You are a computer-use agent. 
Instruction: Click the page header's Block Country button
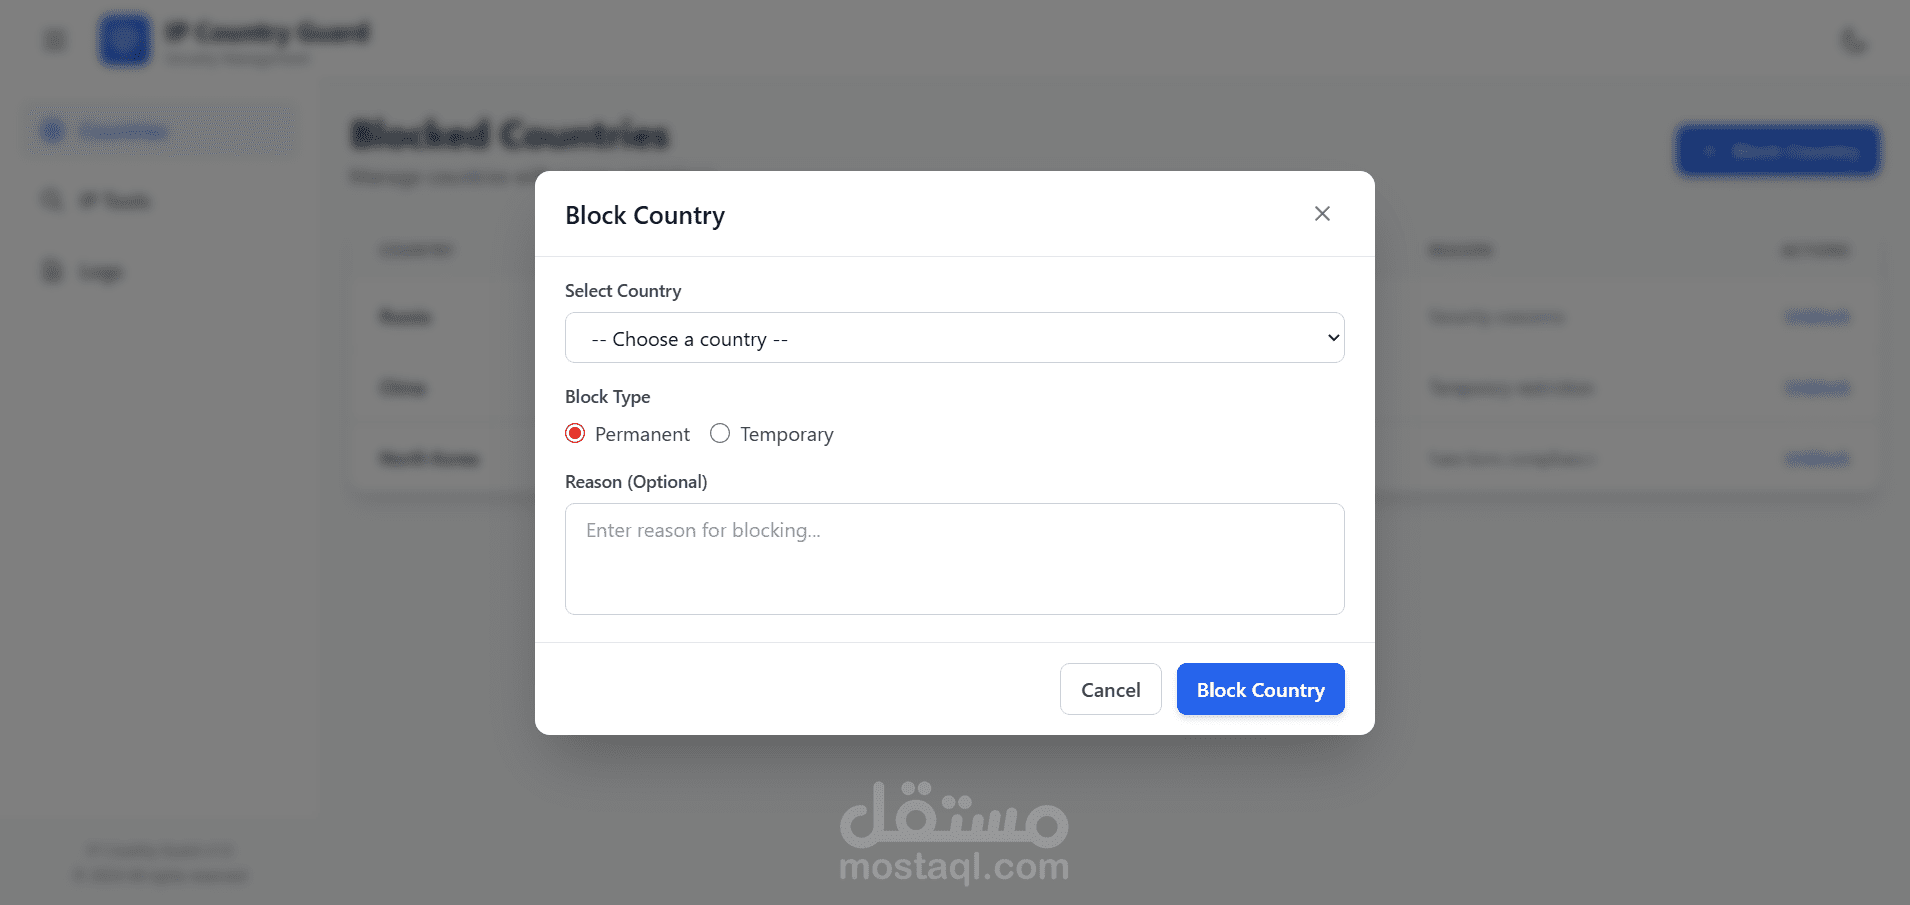(x=1778, y=151)
